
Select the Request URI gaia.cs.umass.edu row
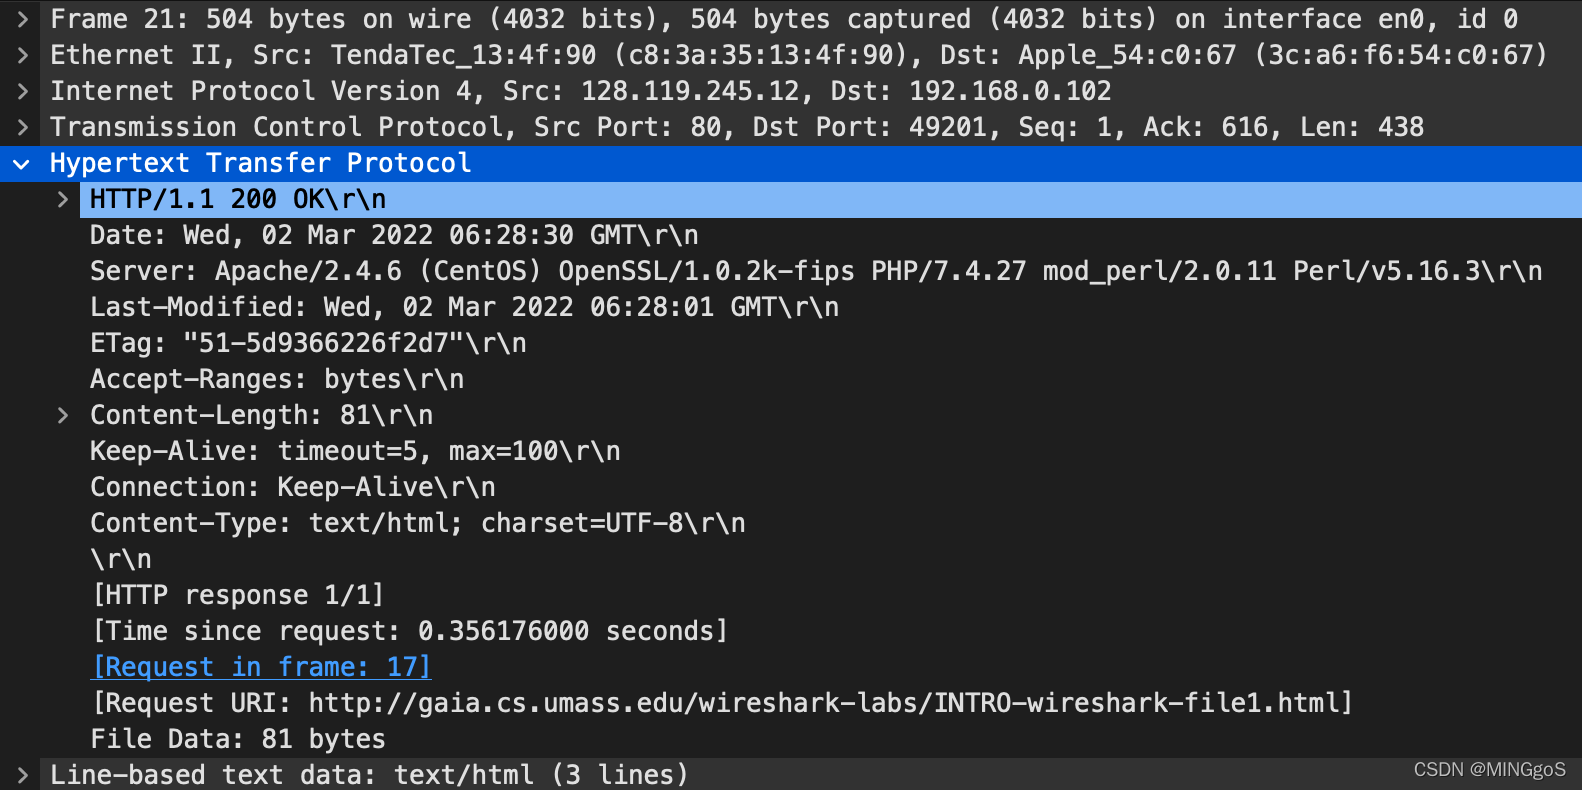point(722,702)
